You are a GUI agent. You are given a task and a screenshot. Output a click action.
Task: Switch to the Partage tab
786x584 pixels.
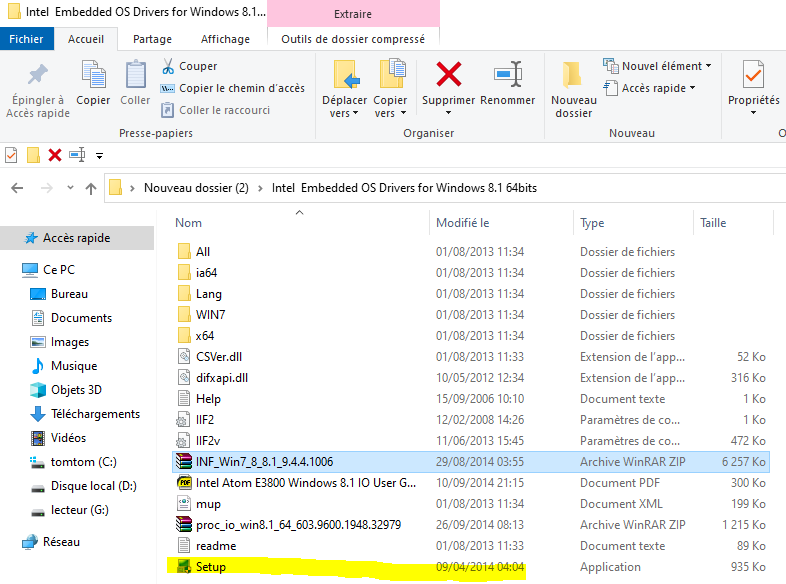[x=152, y=39]
